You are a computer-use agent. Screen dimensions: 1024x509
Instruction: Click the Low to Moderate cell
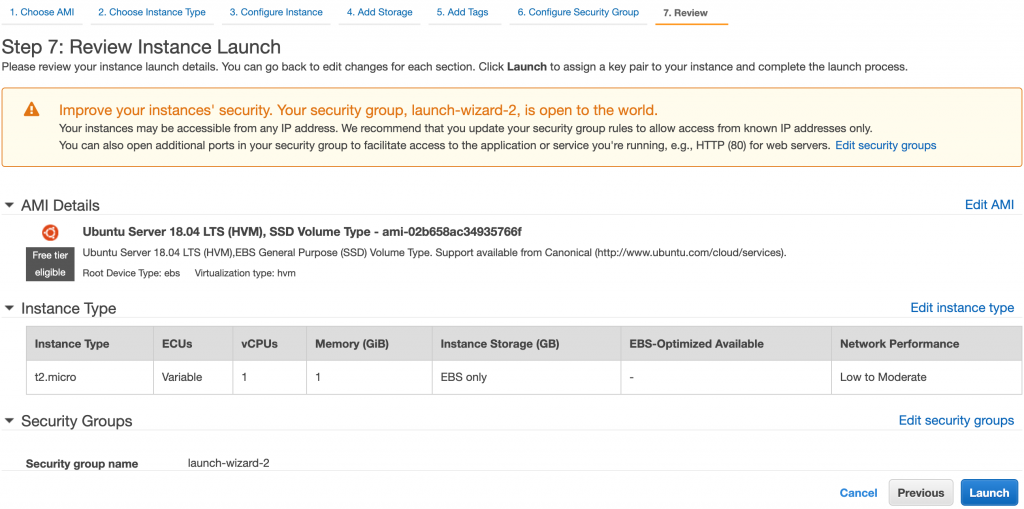click(x=927, y=377)
